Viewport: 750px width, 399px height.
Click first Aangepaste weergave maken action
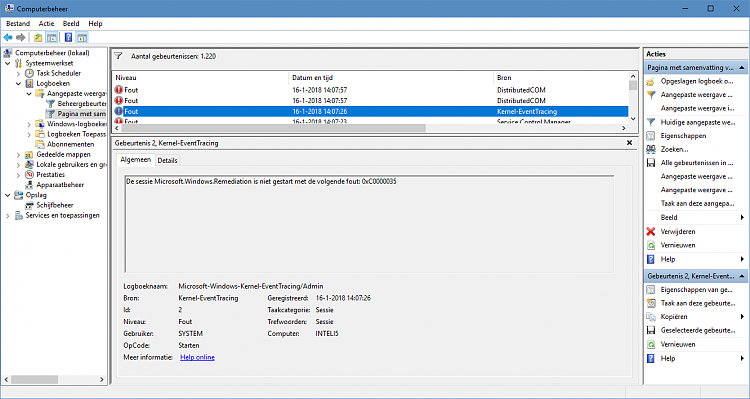pos(697,95)
